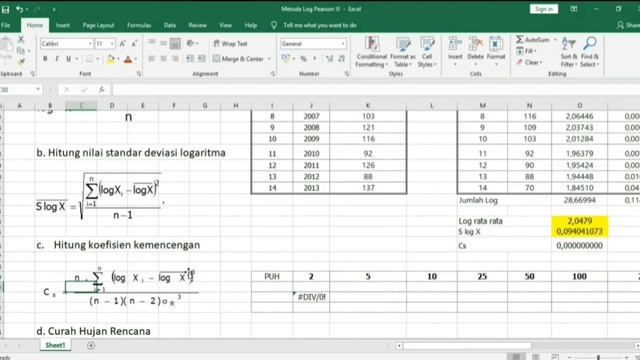Open the File tab
The height and width of the screenshot is (360, 640).
(x=6, y=25)
